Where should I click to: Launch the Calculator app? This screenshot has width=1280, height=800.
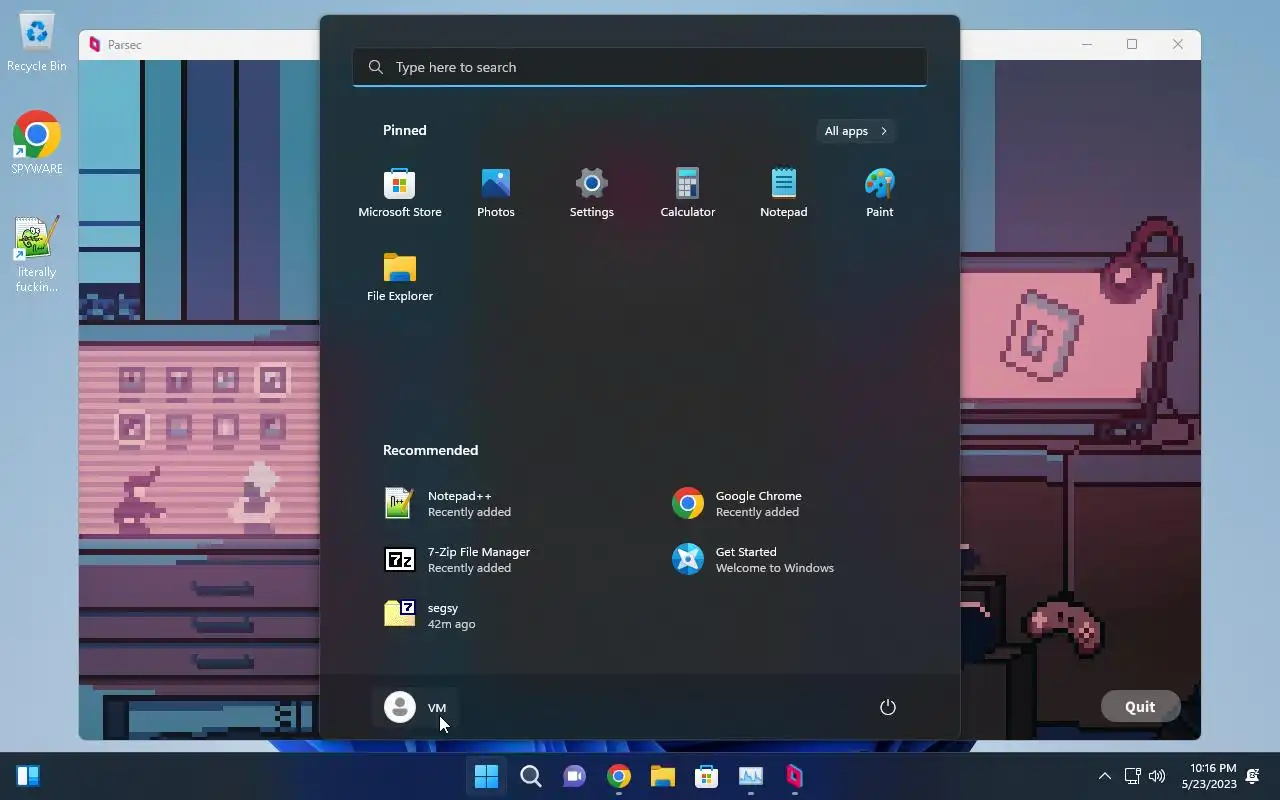(x=688, y=193)
